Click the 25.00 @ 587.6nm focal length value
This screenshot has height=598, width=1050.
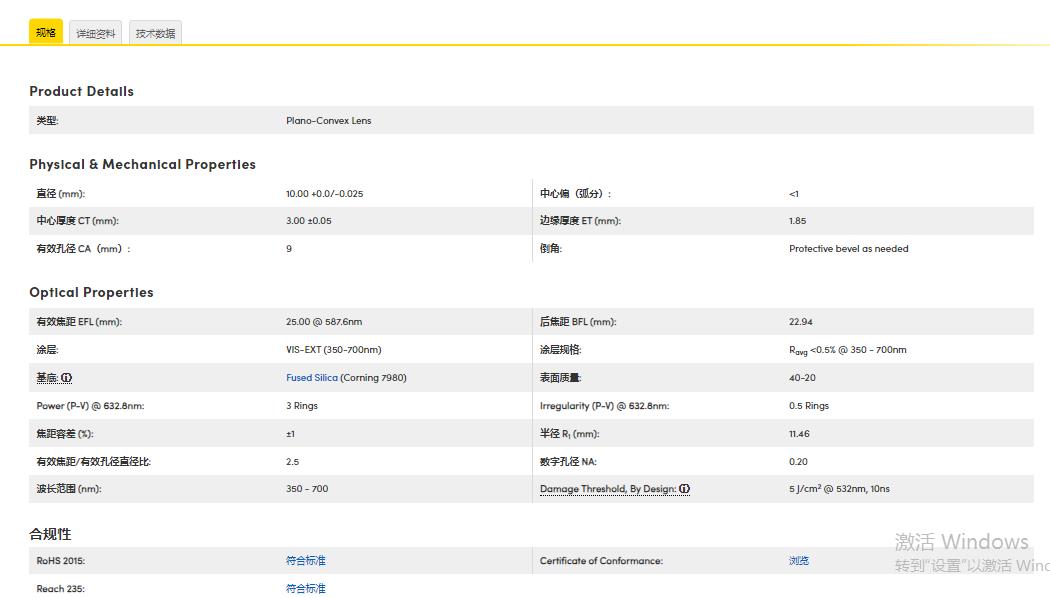324,322
